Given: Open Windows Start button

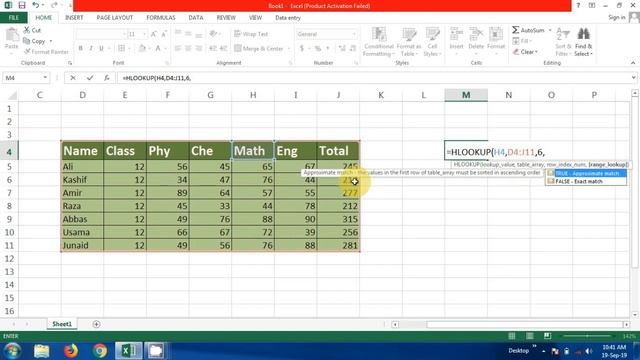Looking at the screenshot, I should (x=13, y=351).
